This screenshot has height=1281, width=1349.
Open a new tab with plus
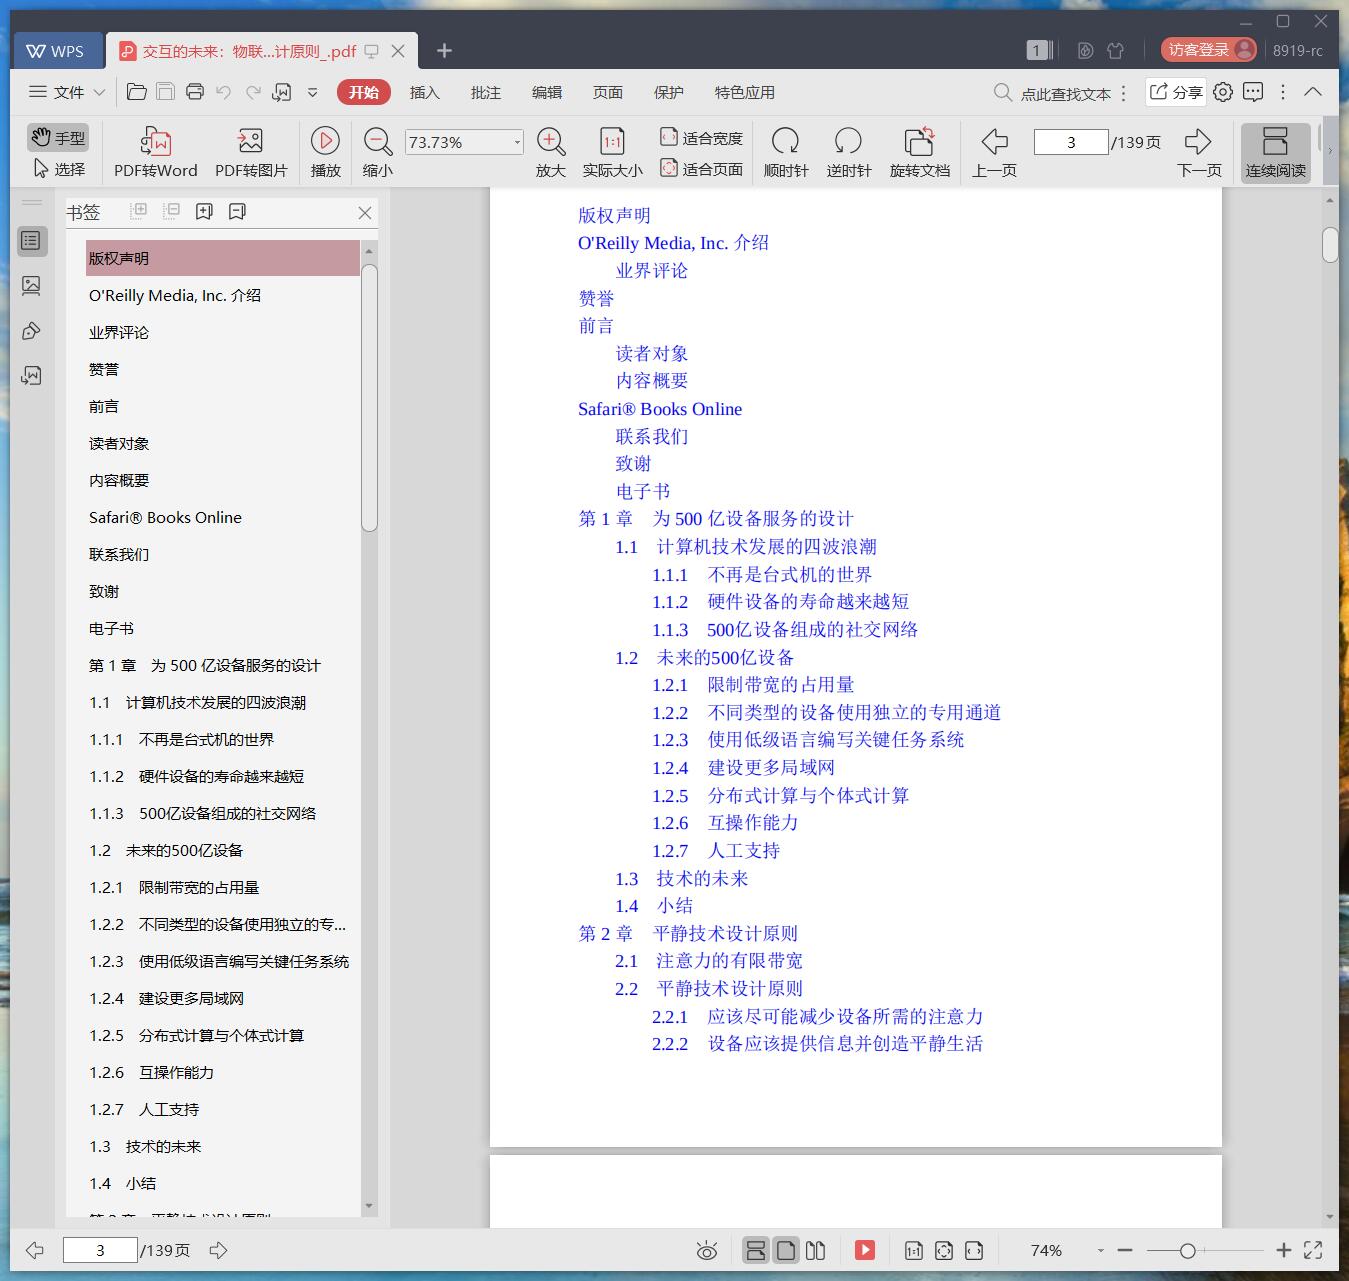click(x=444, y=51)
